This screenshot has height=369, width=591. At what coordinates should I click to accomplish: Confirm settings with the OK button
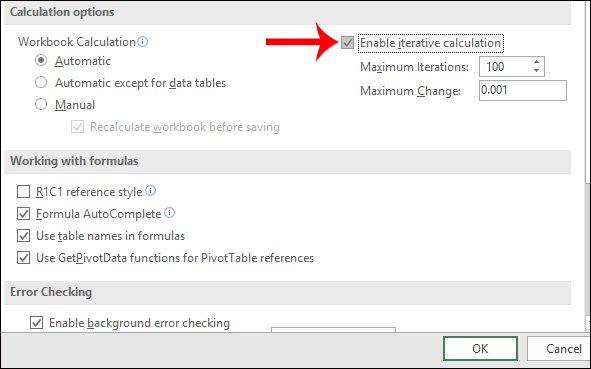480,349
